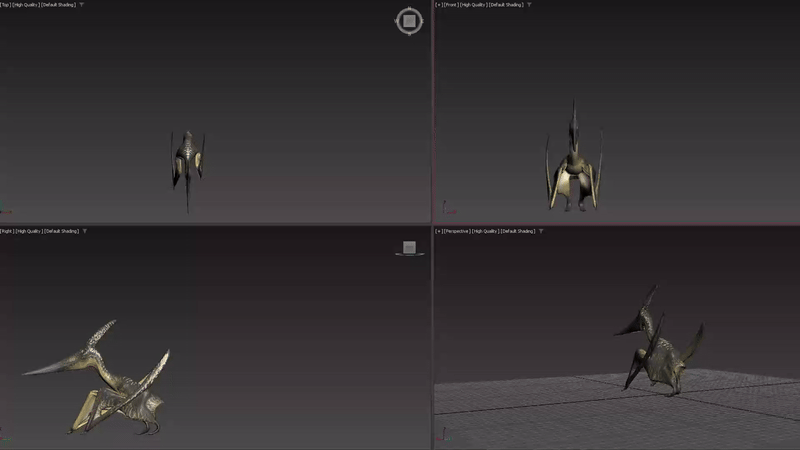Click the filter icon in Right viewport
Image resolution: width=800 pixels, height=450 pixels.
coord(85,231)
